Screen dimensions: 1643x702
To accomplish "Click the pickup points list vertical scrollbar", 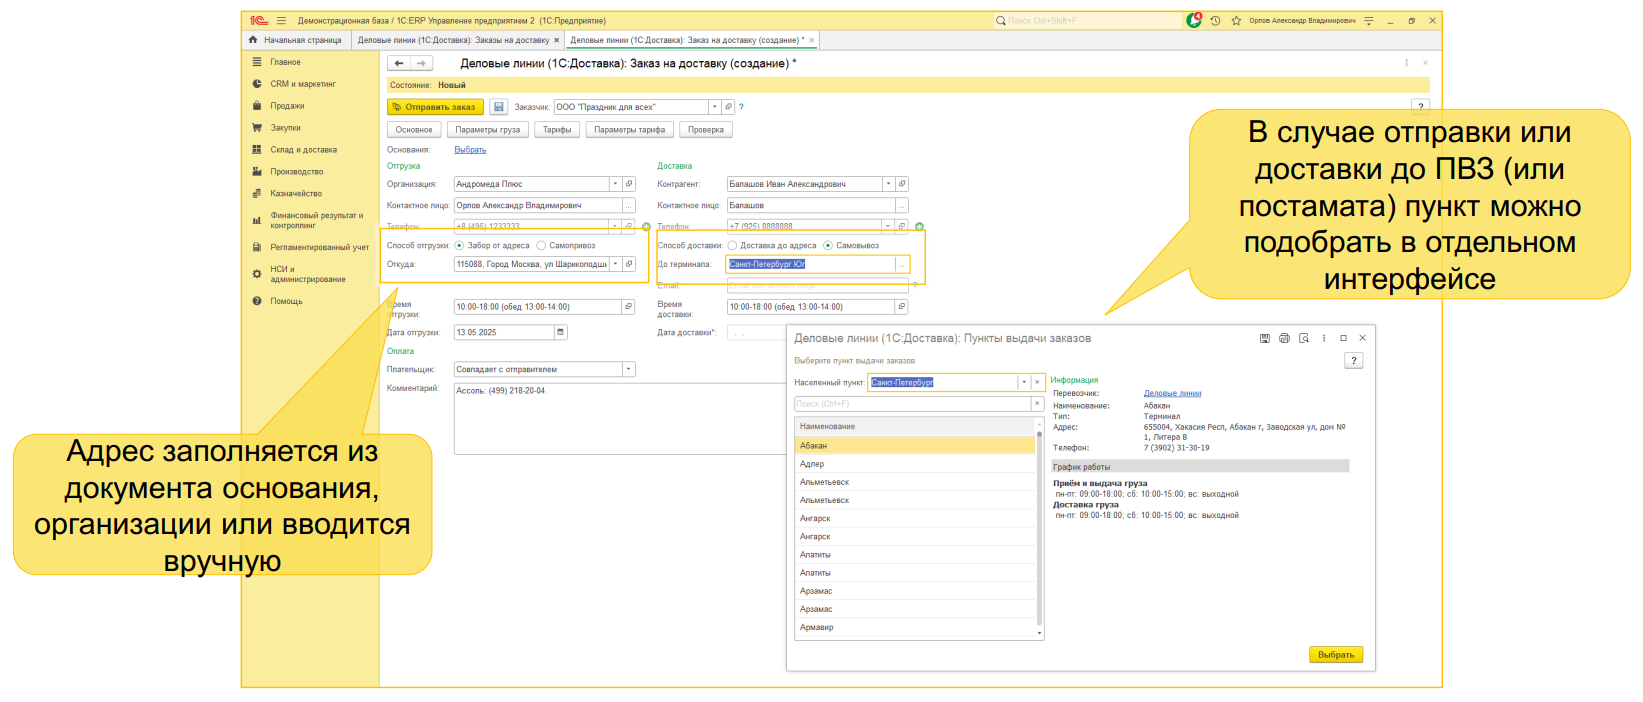I will [x=1039, y=530].
